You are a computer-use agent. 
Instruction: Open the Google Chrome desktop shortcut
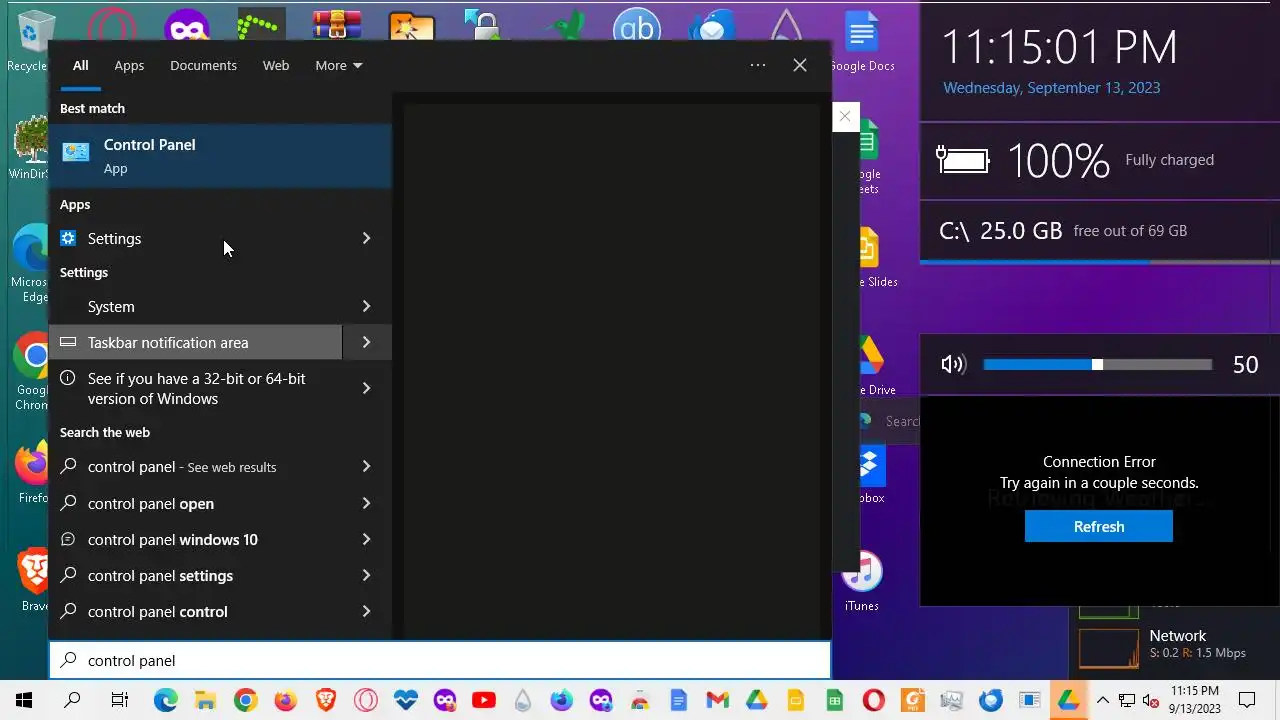(32, 372)
